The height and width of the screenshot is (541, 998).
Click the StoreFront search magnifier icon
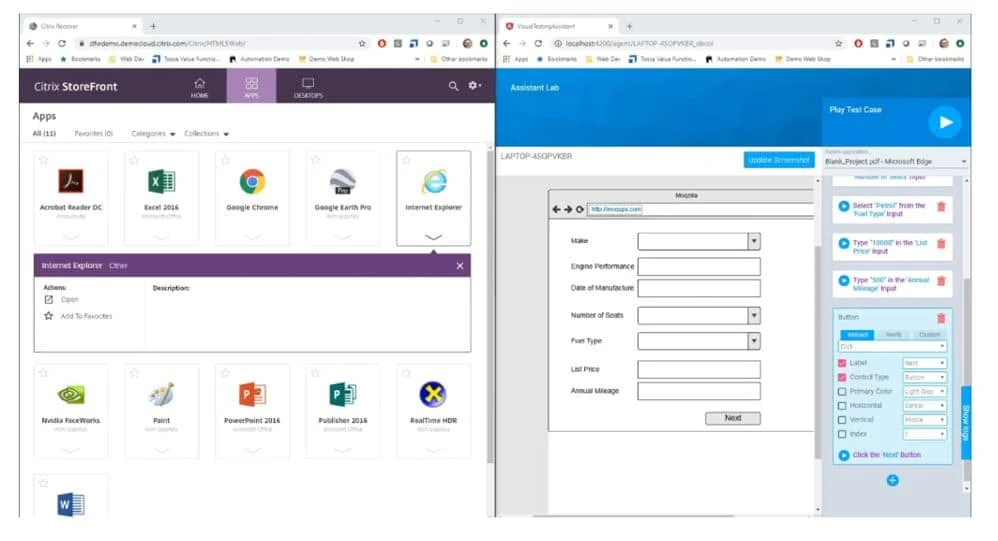[453, 85]
